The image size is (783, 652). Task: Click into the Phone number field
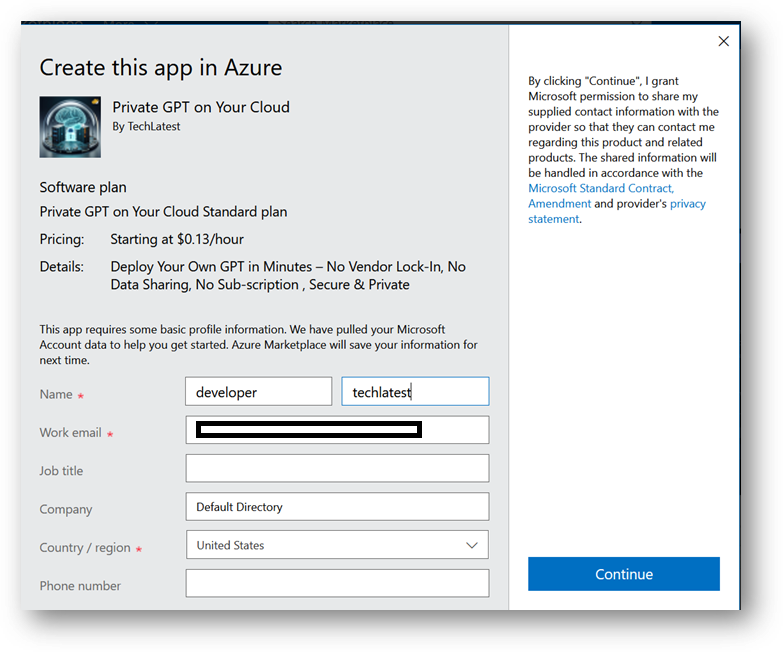tap(337, 583)
